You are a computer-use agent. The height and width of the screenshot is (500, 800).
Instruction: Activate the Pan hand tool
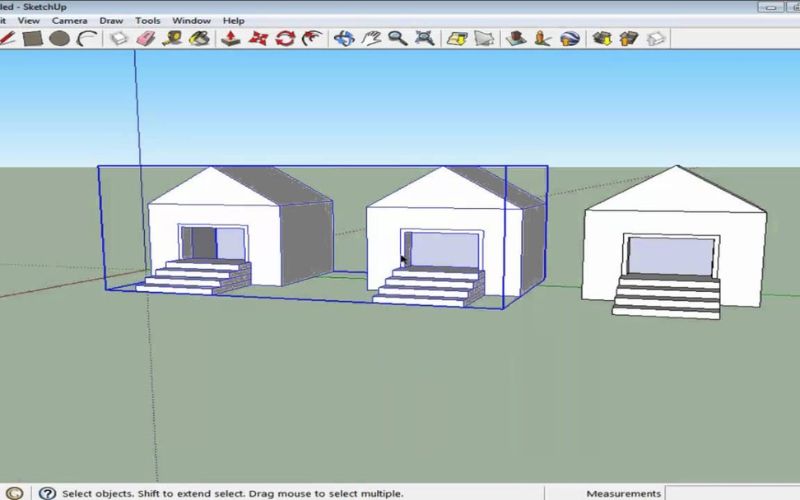371,38
